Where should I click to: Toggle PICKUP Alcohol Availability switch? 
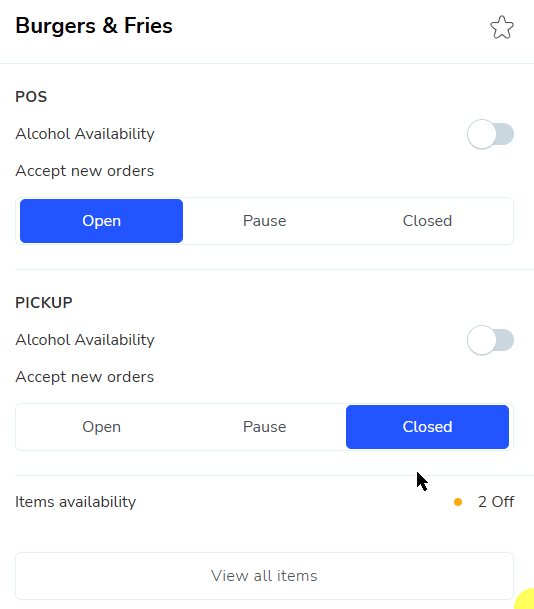pyautogui.click(x=491, y=340)
